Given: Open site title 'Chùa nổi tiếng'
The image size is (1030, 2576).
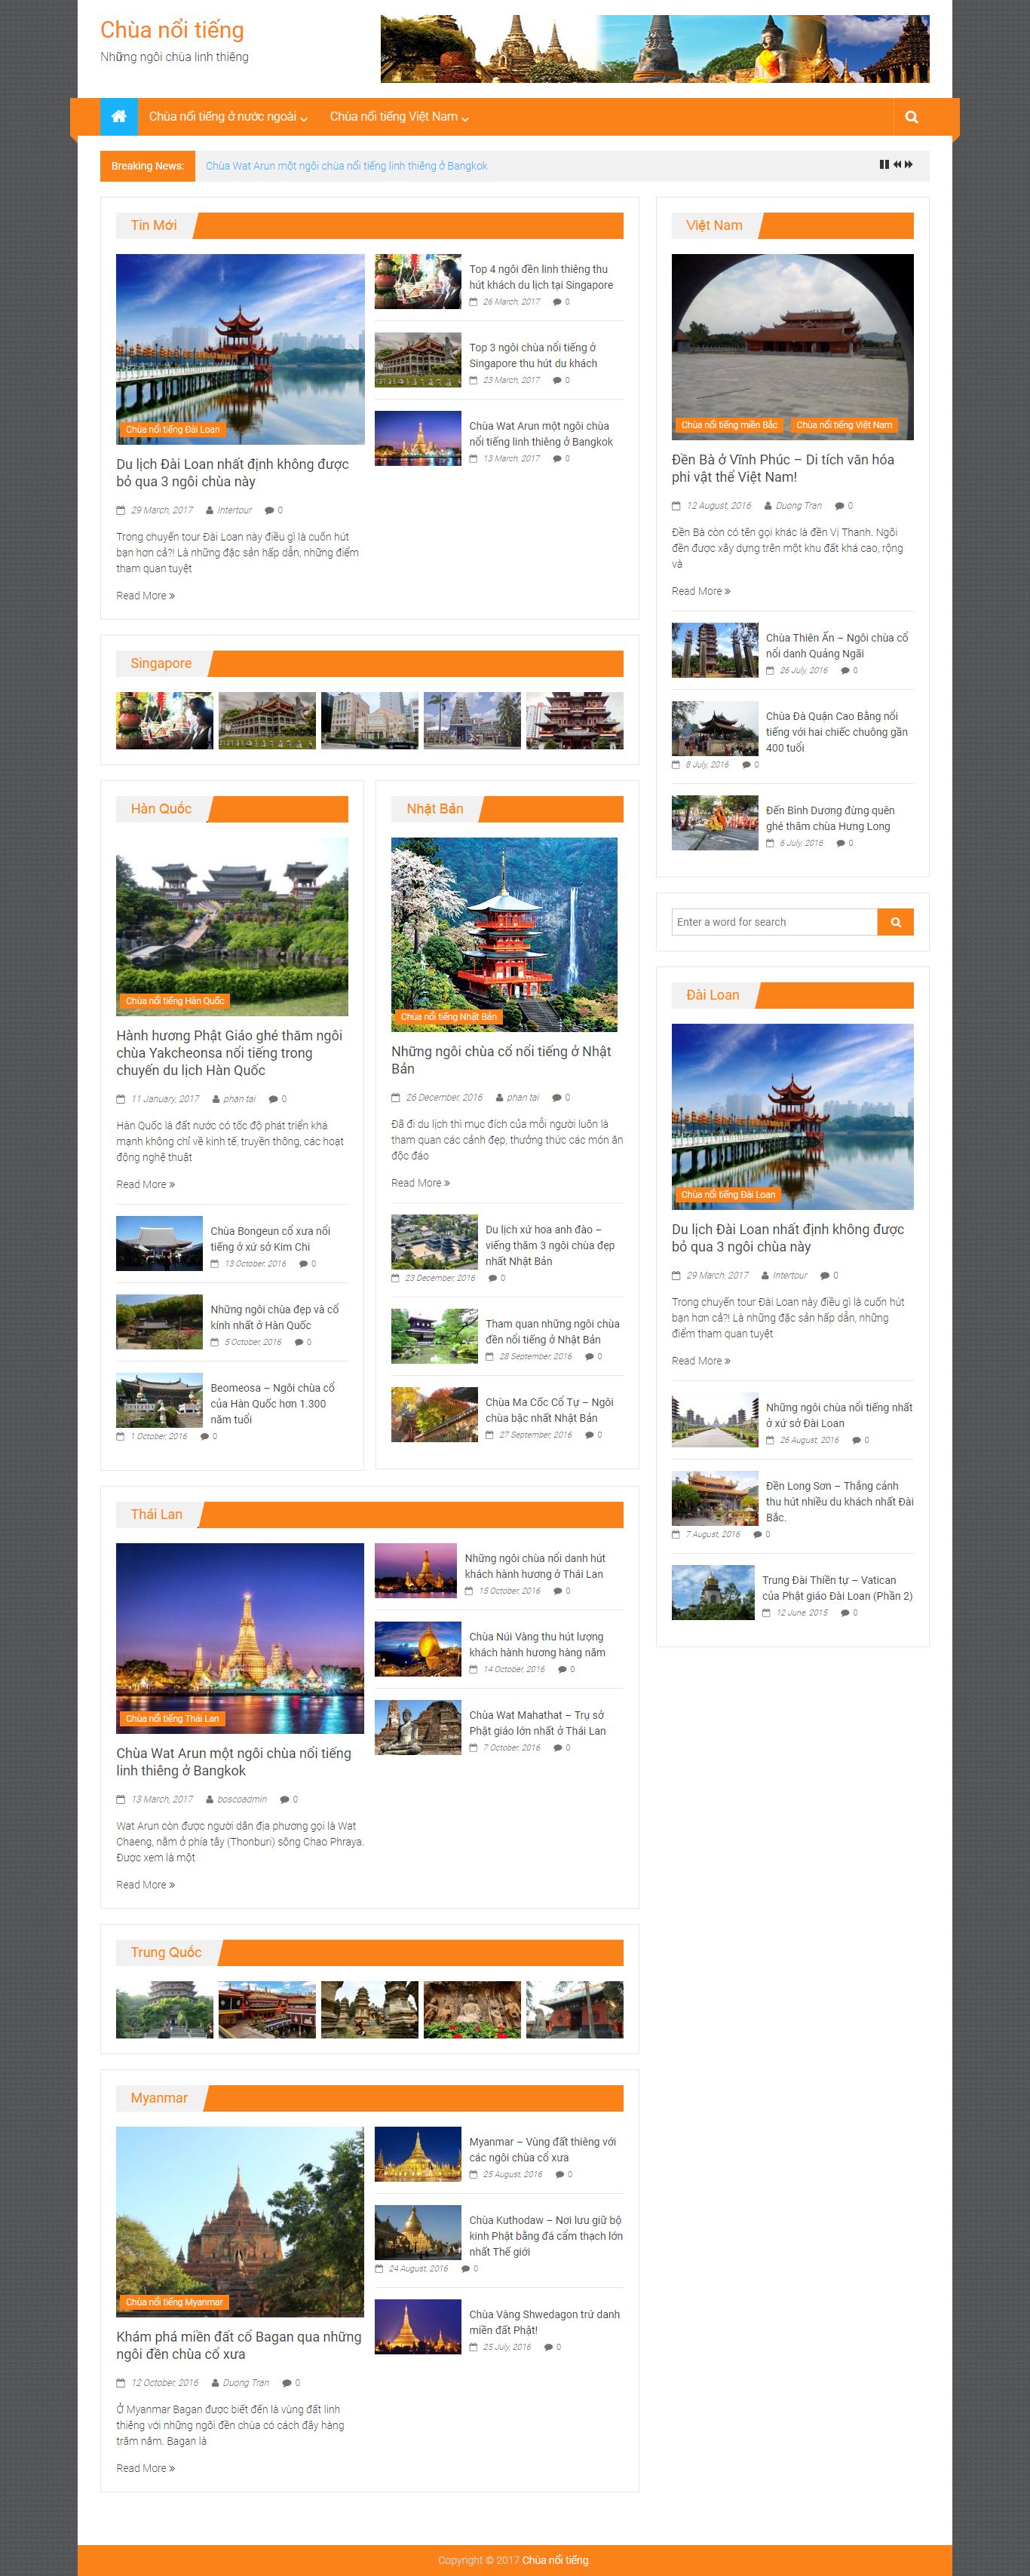Looking at the screenshot, I should click(x=172, y=30).
